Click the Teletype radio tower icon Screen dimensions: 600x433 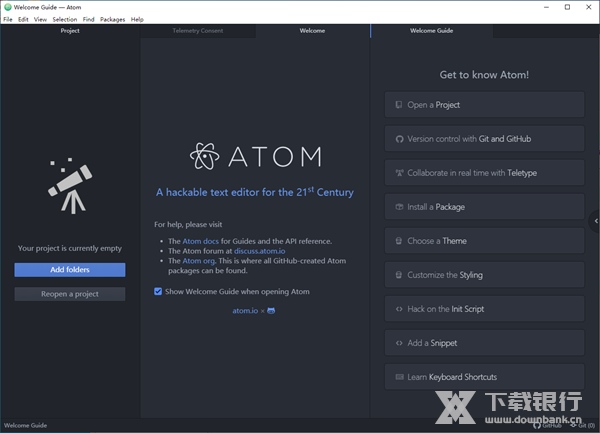399,173
